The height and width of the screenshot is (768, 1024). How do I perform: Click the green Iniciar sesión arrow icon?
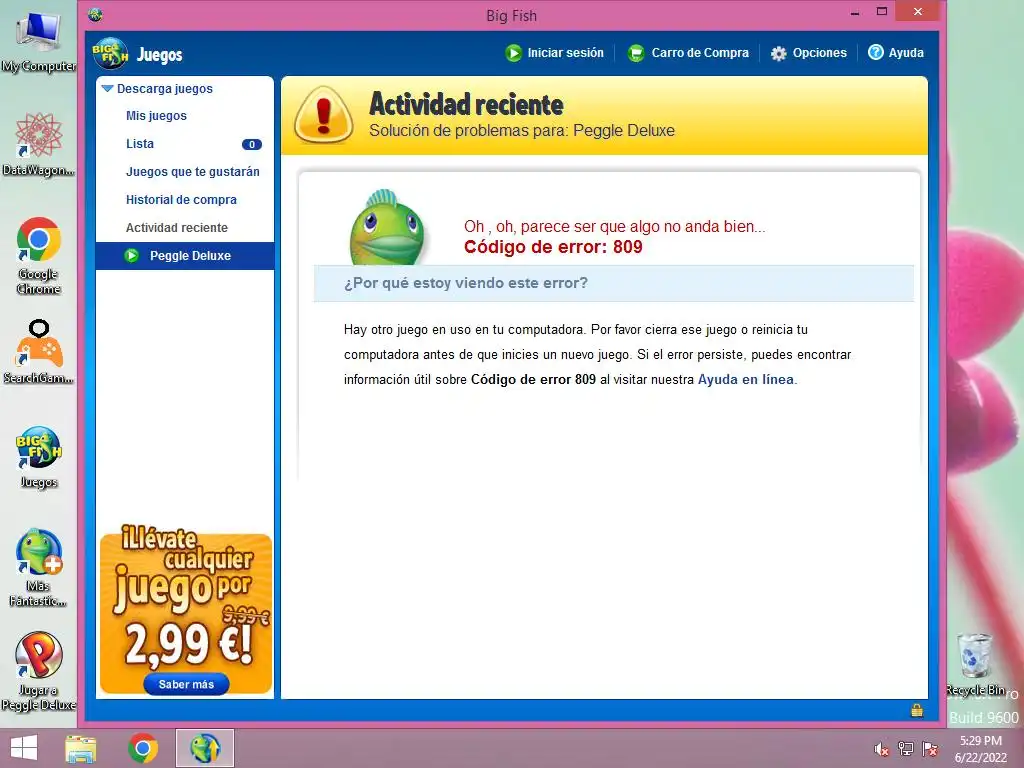513,53
